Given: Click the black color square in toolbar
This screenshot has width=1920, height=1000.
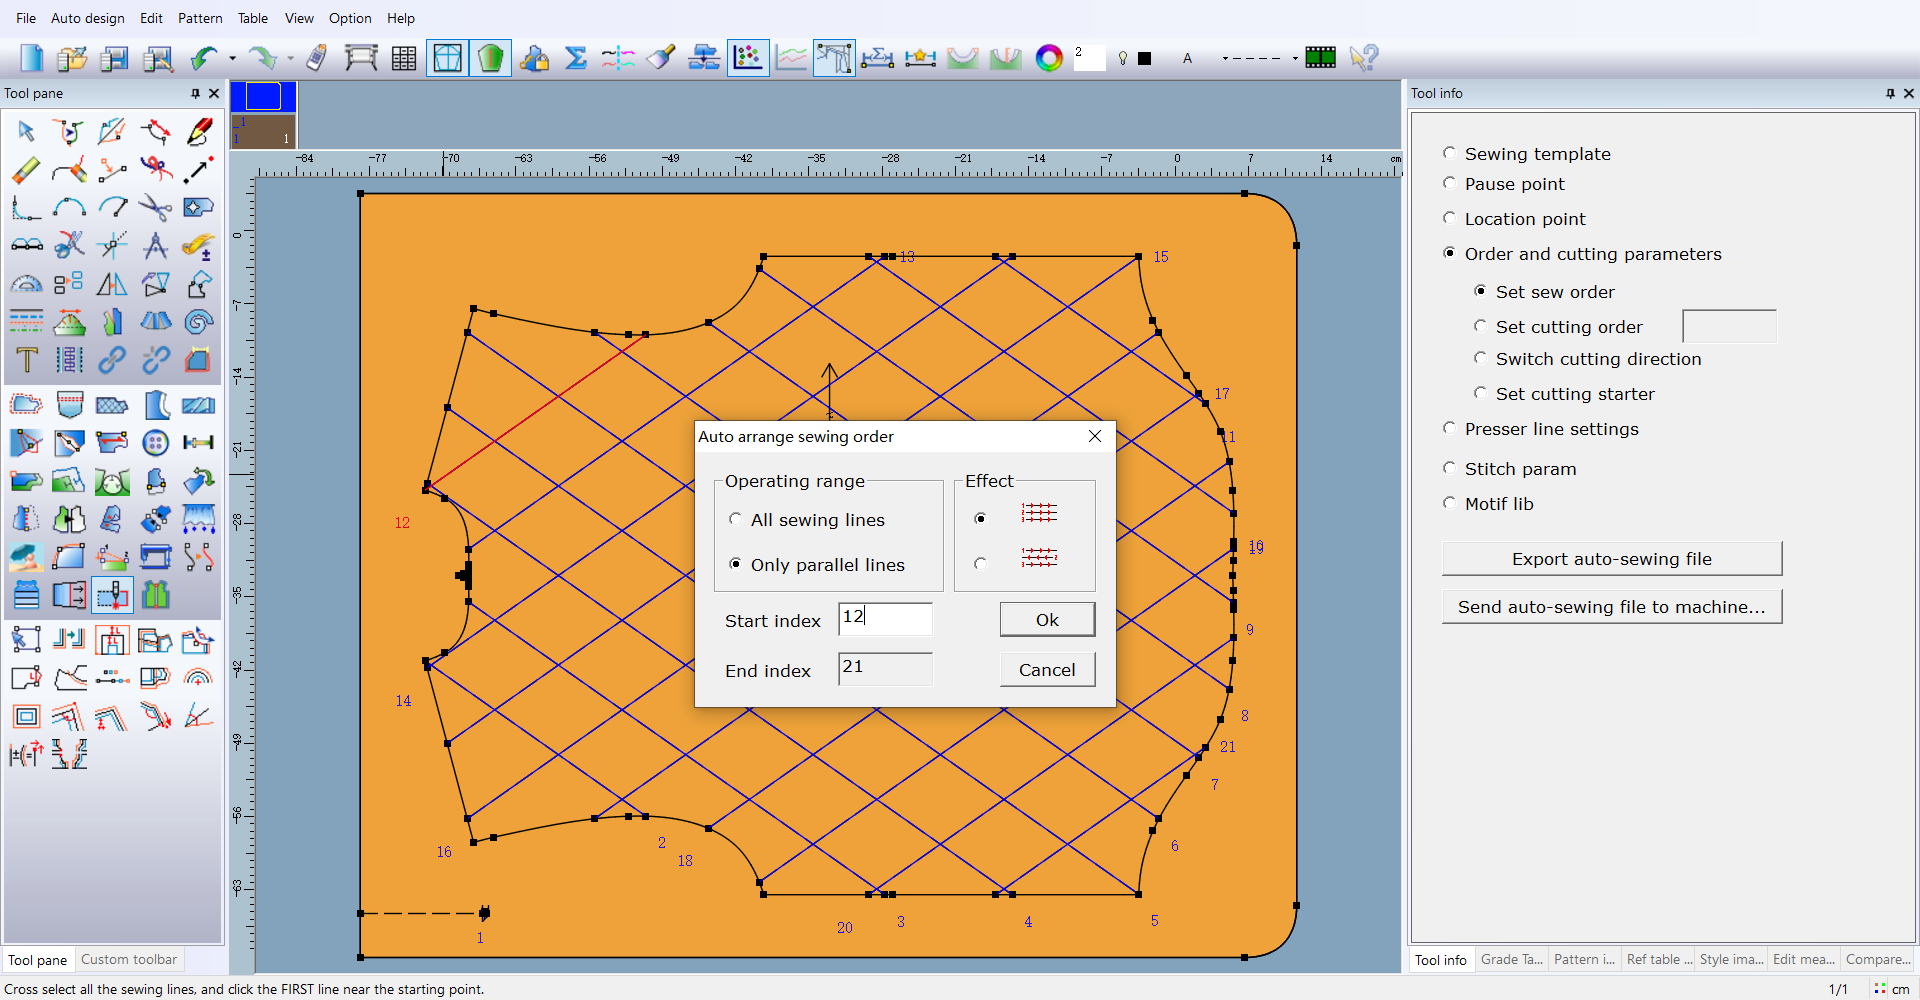Looking at the screenshot, I should click(x=1145, y=59).
